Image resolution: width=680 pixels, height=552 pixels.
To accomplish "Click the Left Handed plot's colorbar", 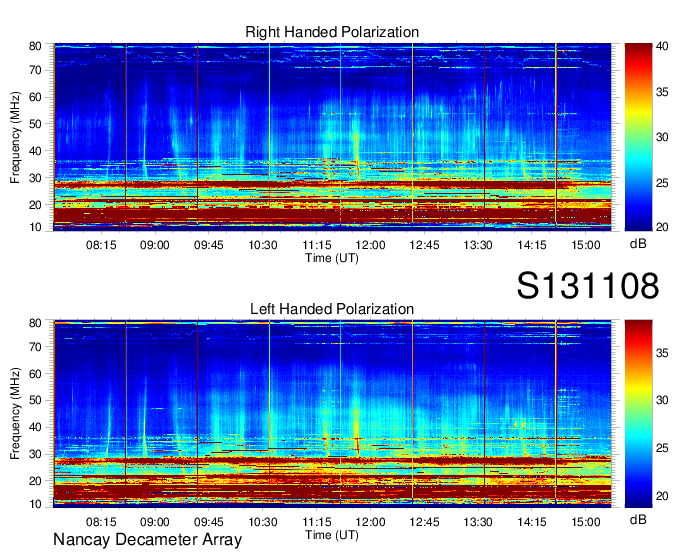I will click(x=638, y=414).
